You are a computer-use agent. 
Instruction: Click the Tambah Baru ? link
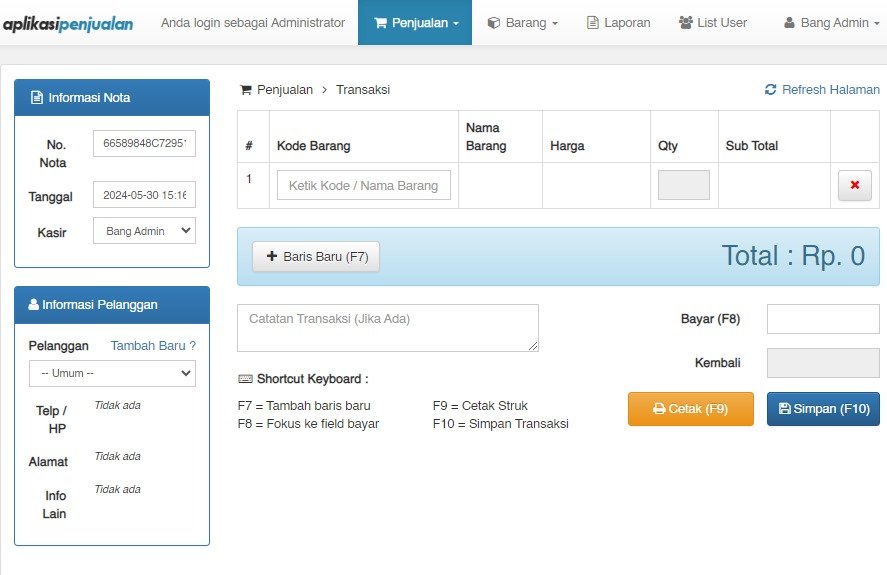click(153, 346)
